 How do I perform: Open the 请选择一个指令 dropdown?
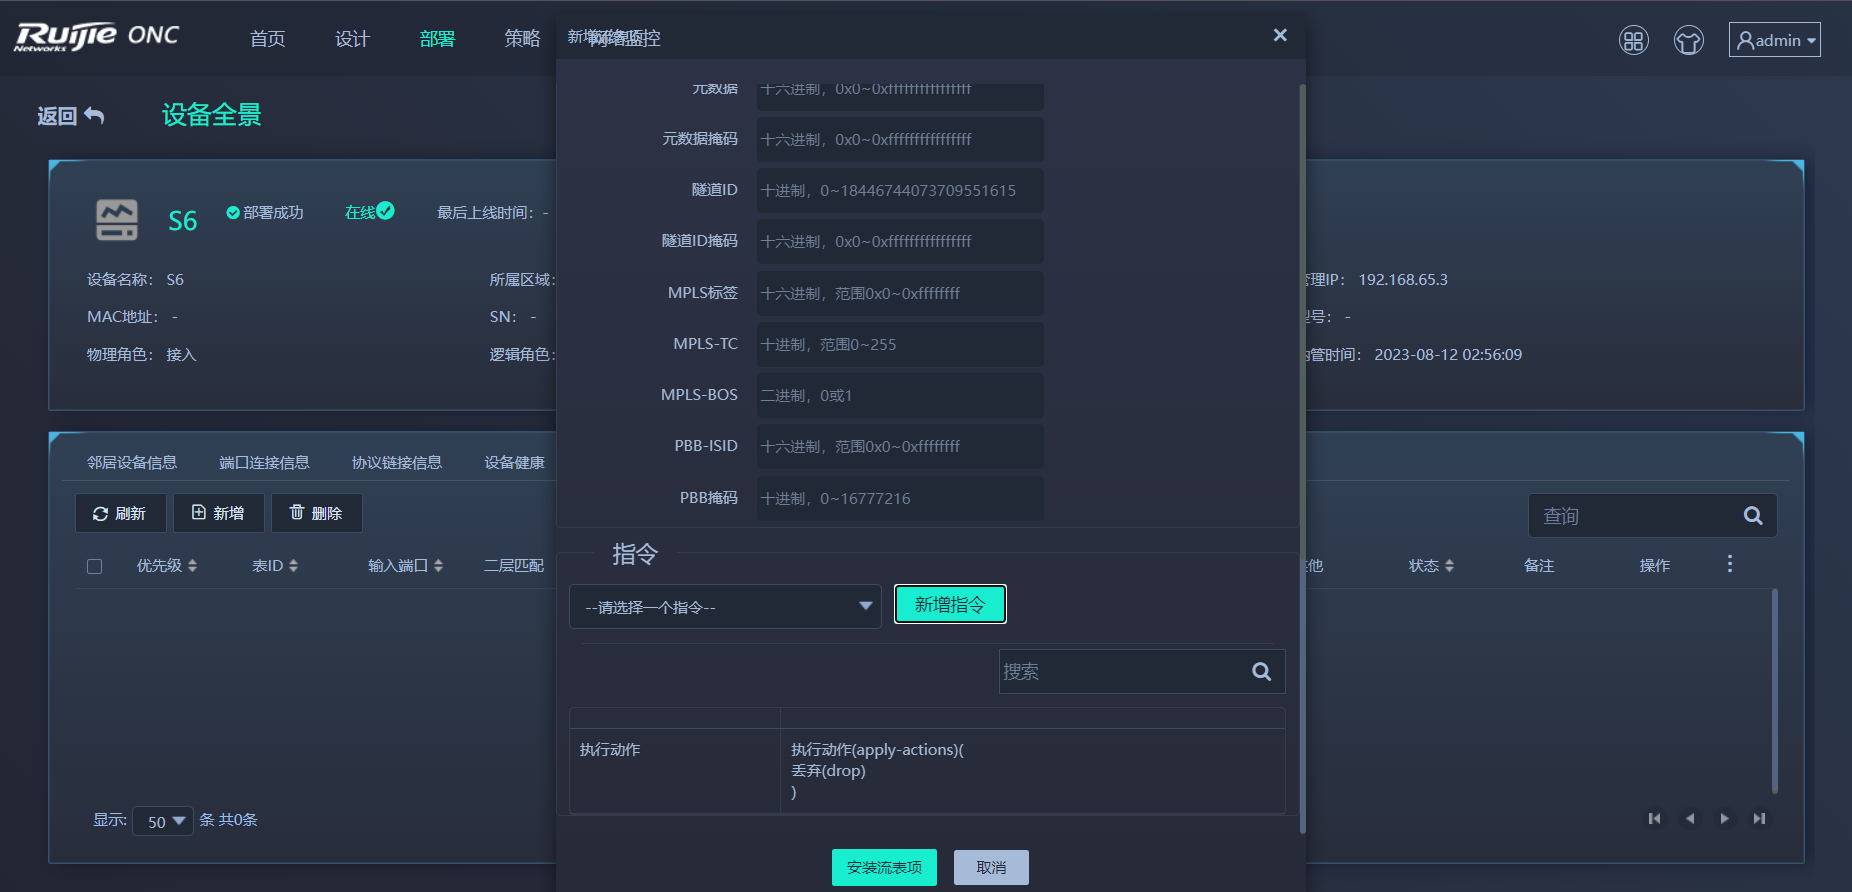click(x=725, y=607)
